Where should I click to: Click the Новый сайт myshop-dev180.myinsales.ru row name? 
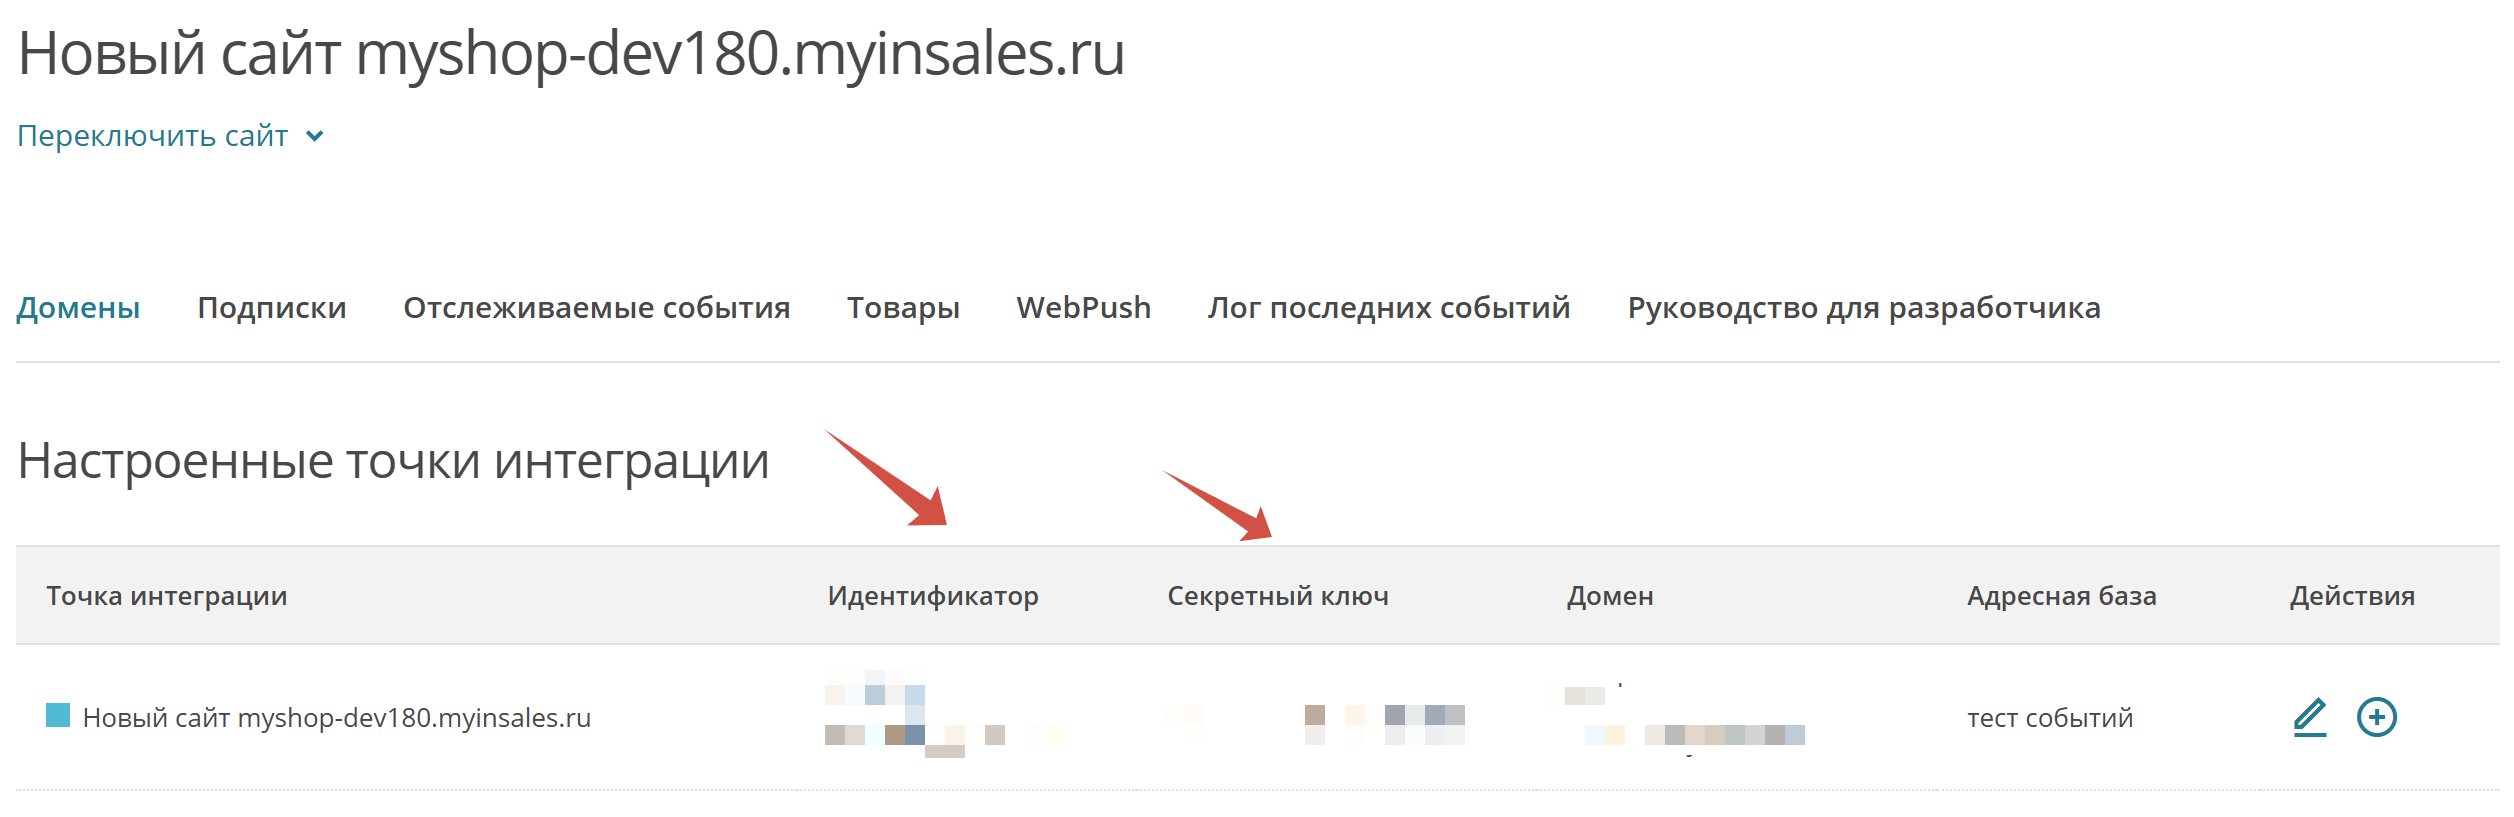pos(337,718)
